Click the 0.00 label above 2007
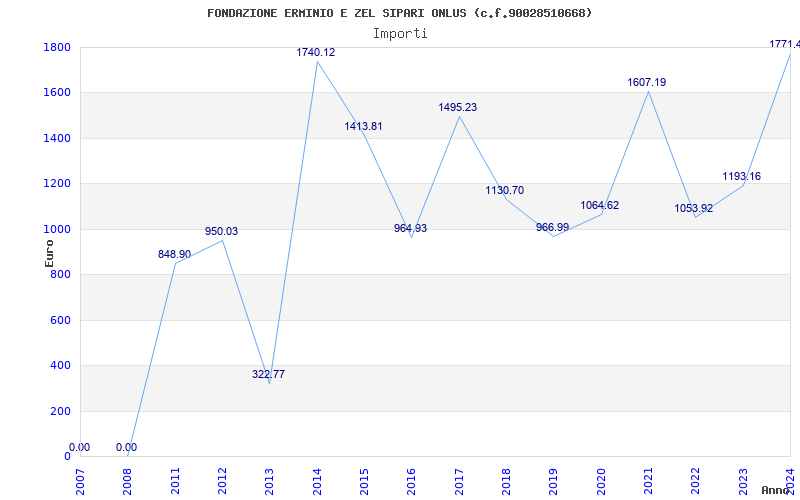This screenshot has width=800, height=500. click(x=80, y=447)
